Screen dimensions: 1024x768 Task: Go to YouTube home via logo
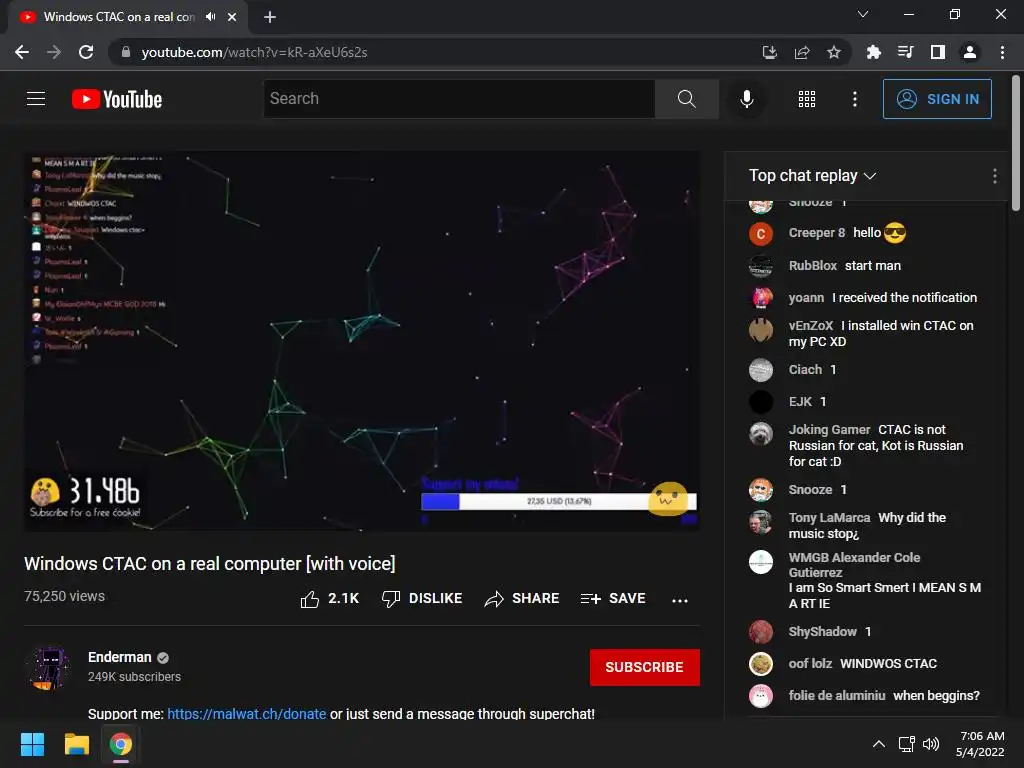tap(117, 99)
